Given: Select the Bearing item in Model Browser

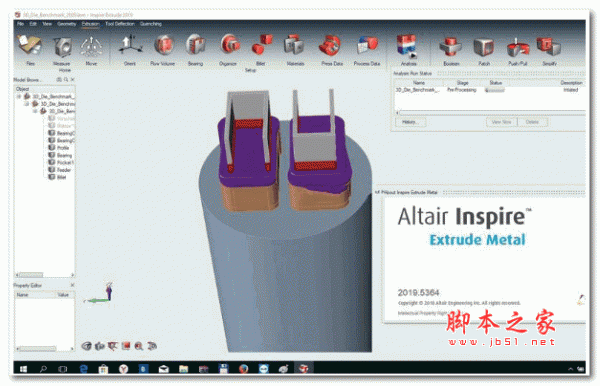Looking at the screenshot, I should [x=64, y=155].
